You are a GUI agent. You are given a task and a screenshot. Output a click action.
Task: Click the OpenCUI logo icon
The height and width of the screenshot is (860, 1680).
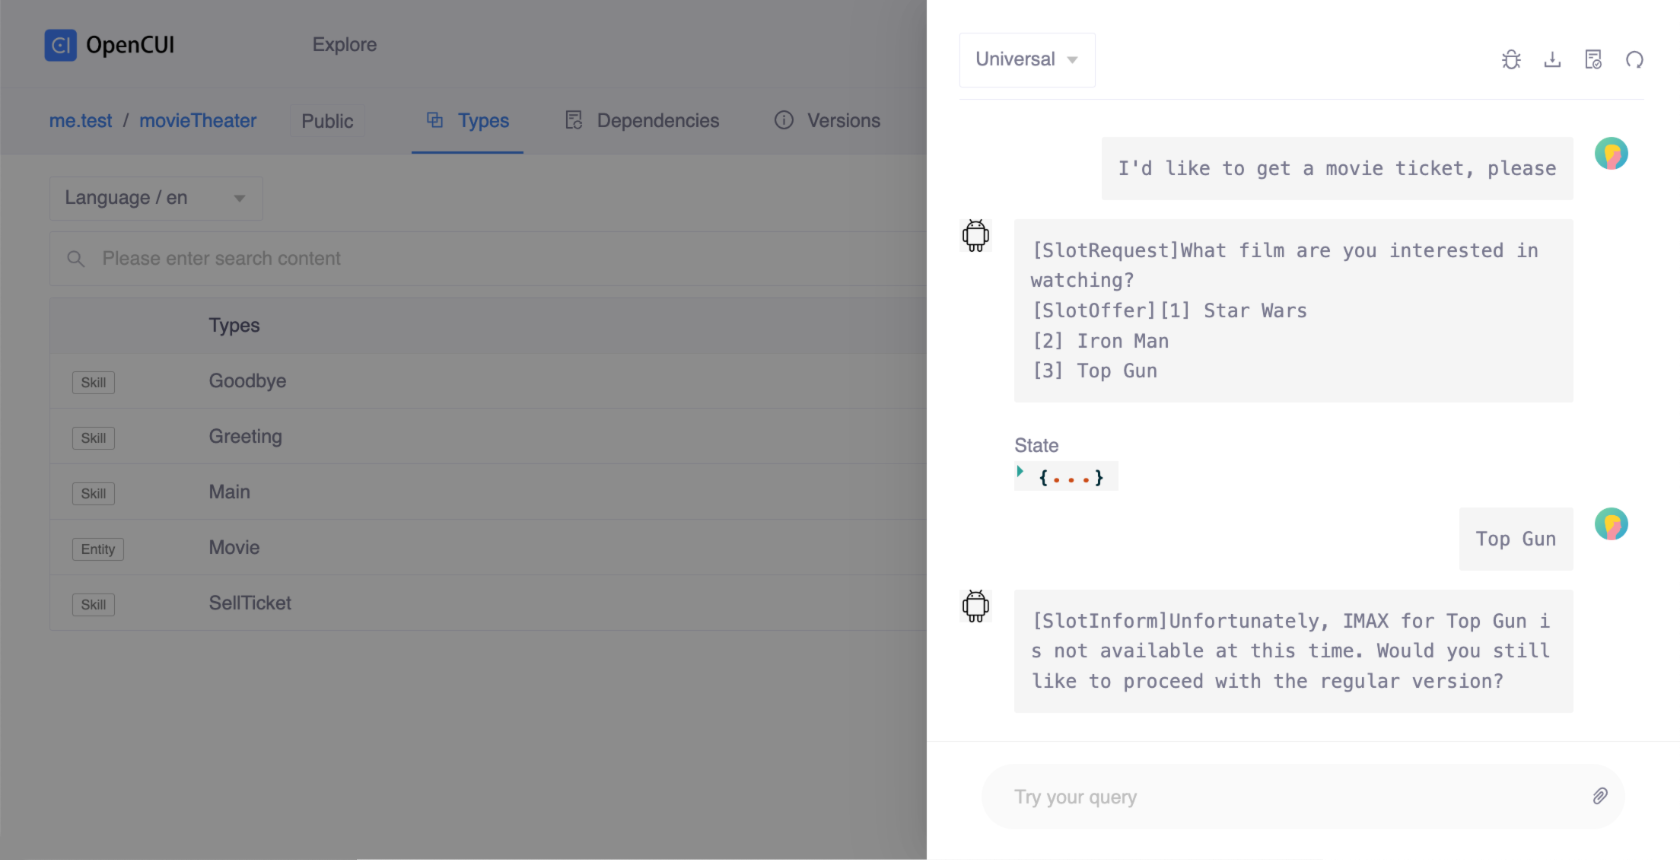[60, 44]
